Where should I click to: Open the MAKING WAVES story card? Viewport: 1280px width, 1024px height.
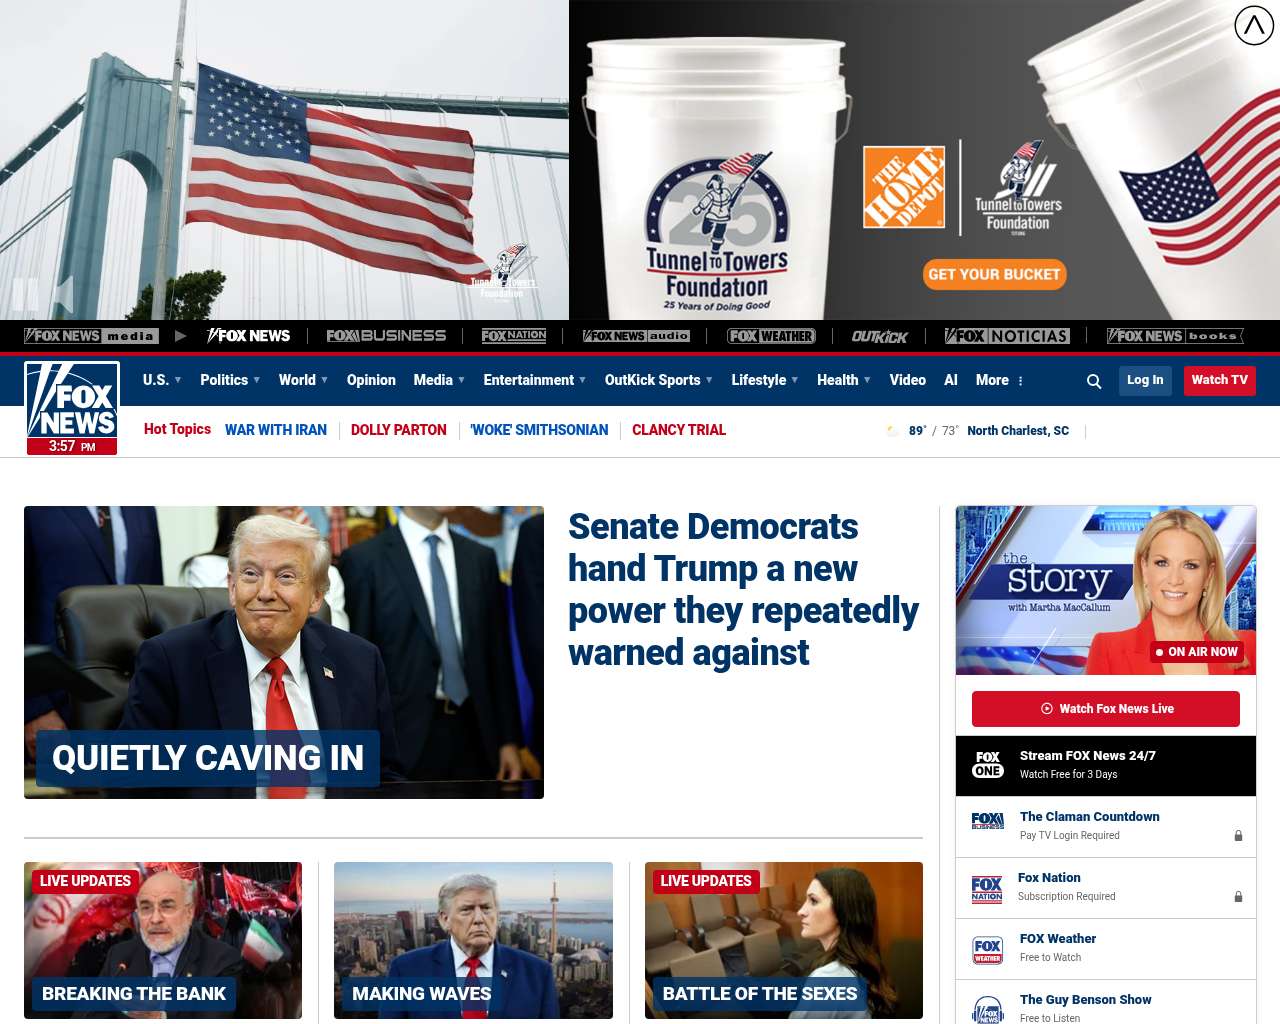473,940
